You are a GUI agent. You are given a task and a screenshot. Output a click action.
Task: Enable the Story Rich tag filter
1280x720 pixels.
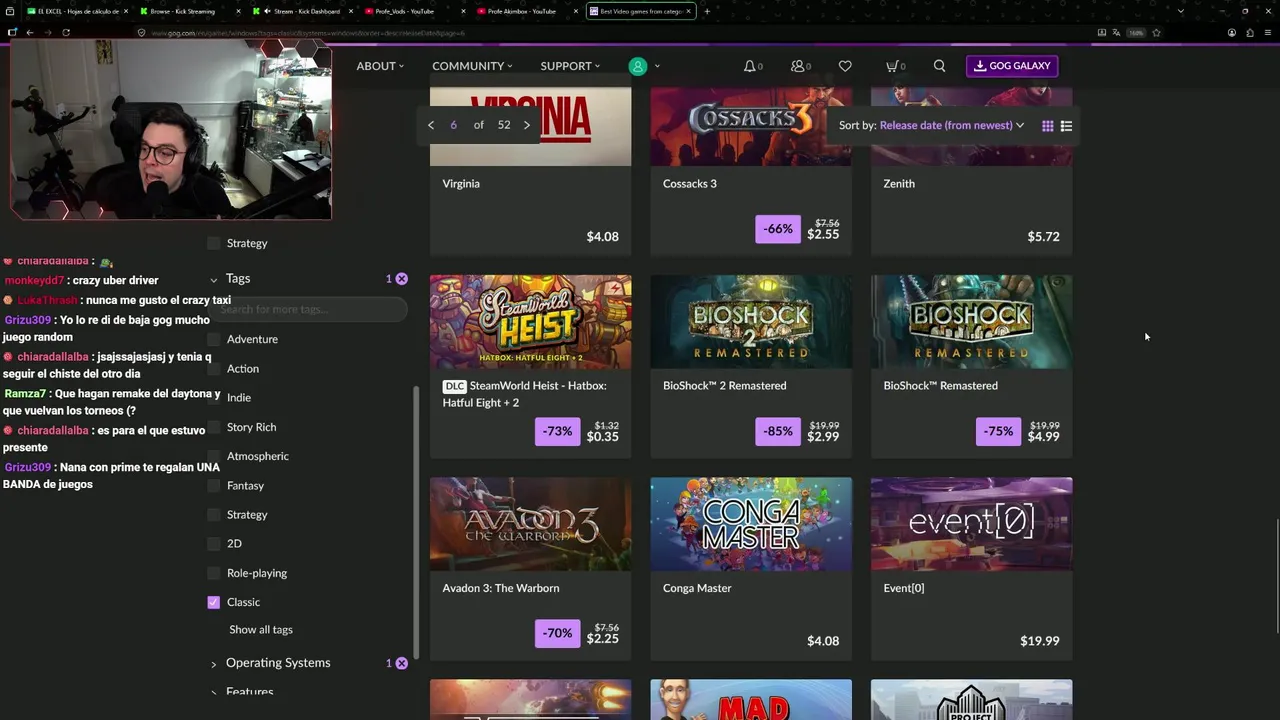213,427
